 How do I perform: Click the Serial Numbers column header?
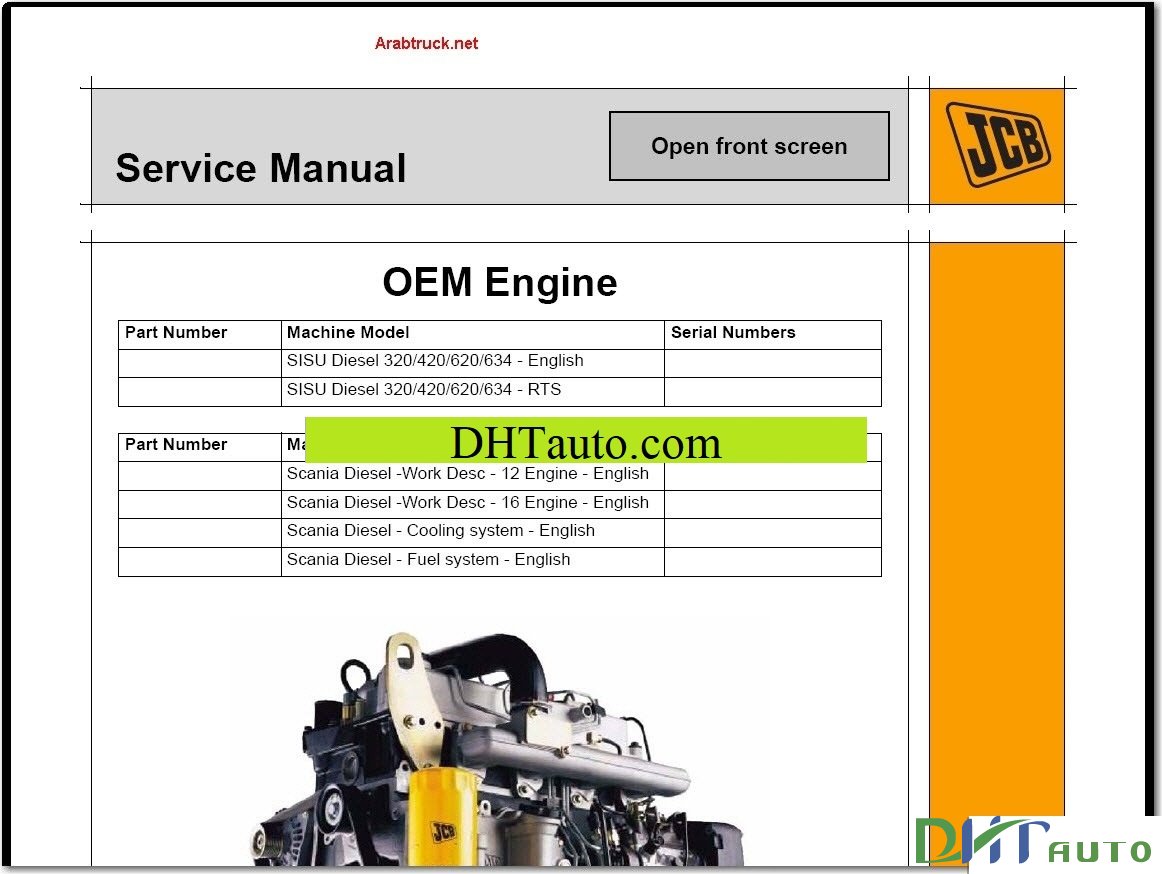[733, 332]
